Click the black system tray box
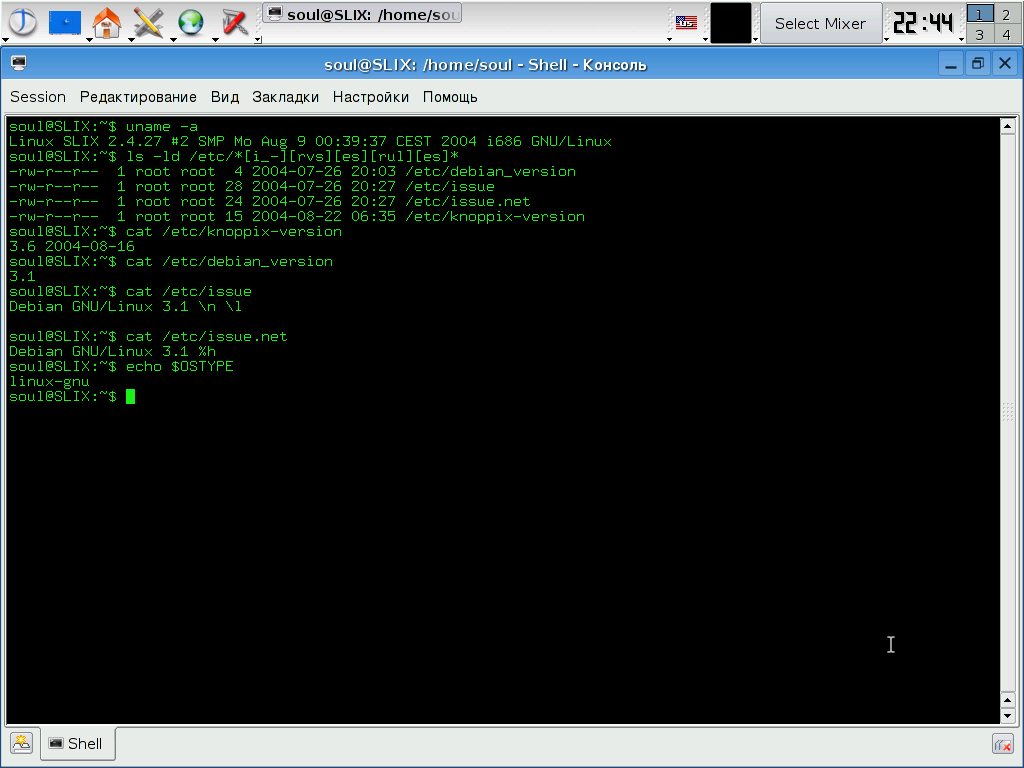Screen dimensions: 1024x768 [731, 23]
